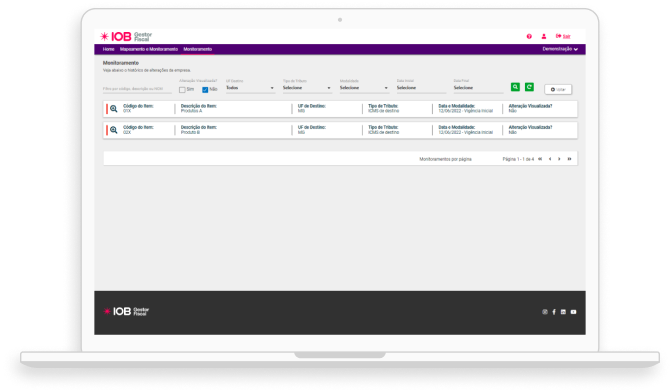Open the Modalidade dropdown
Viewport: 672px width, 392px height.
tap(364, 88)
